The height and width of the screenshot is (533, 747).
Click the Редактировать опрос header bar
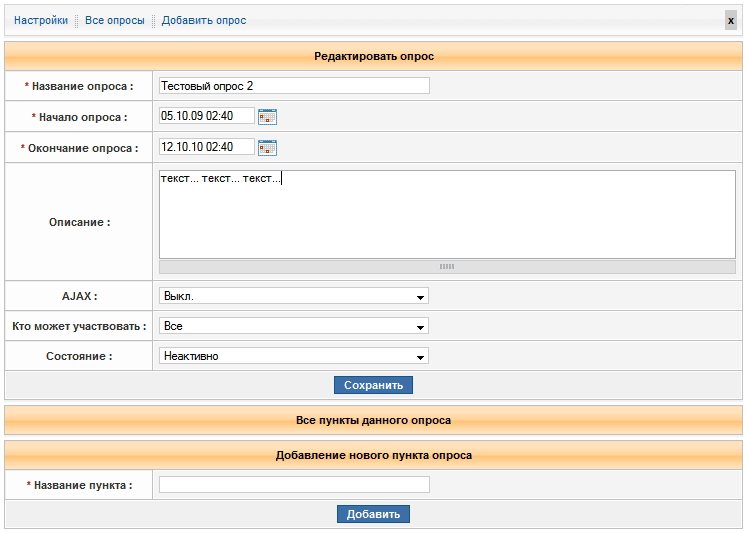pos(373,56)
